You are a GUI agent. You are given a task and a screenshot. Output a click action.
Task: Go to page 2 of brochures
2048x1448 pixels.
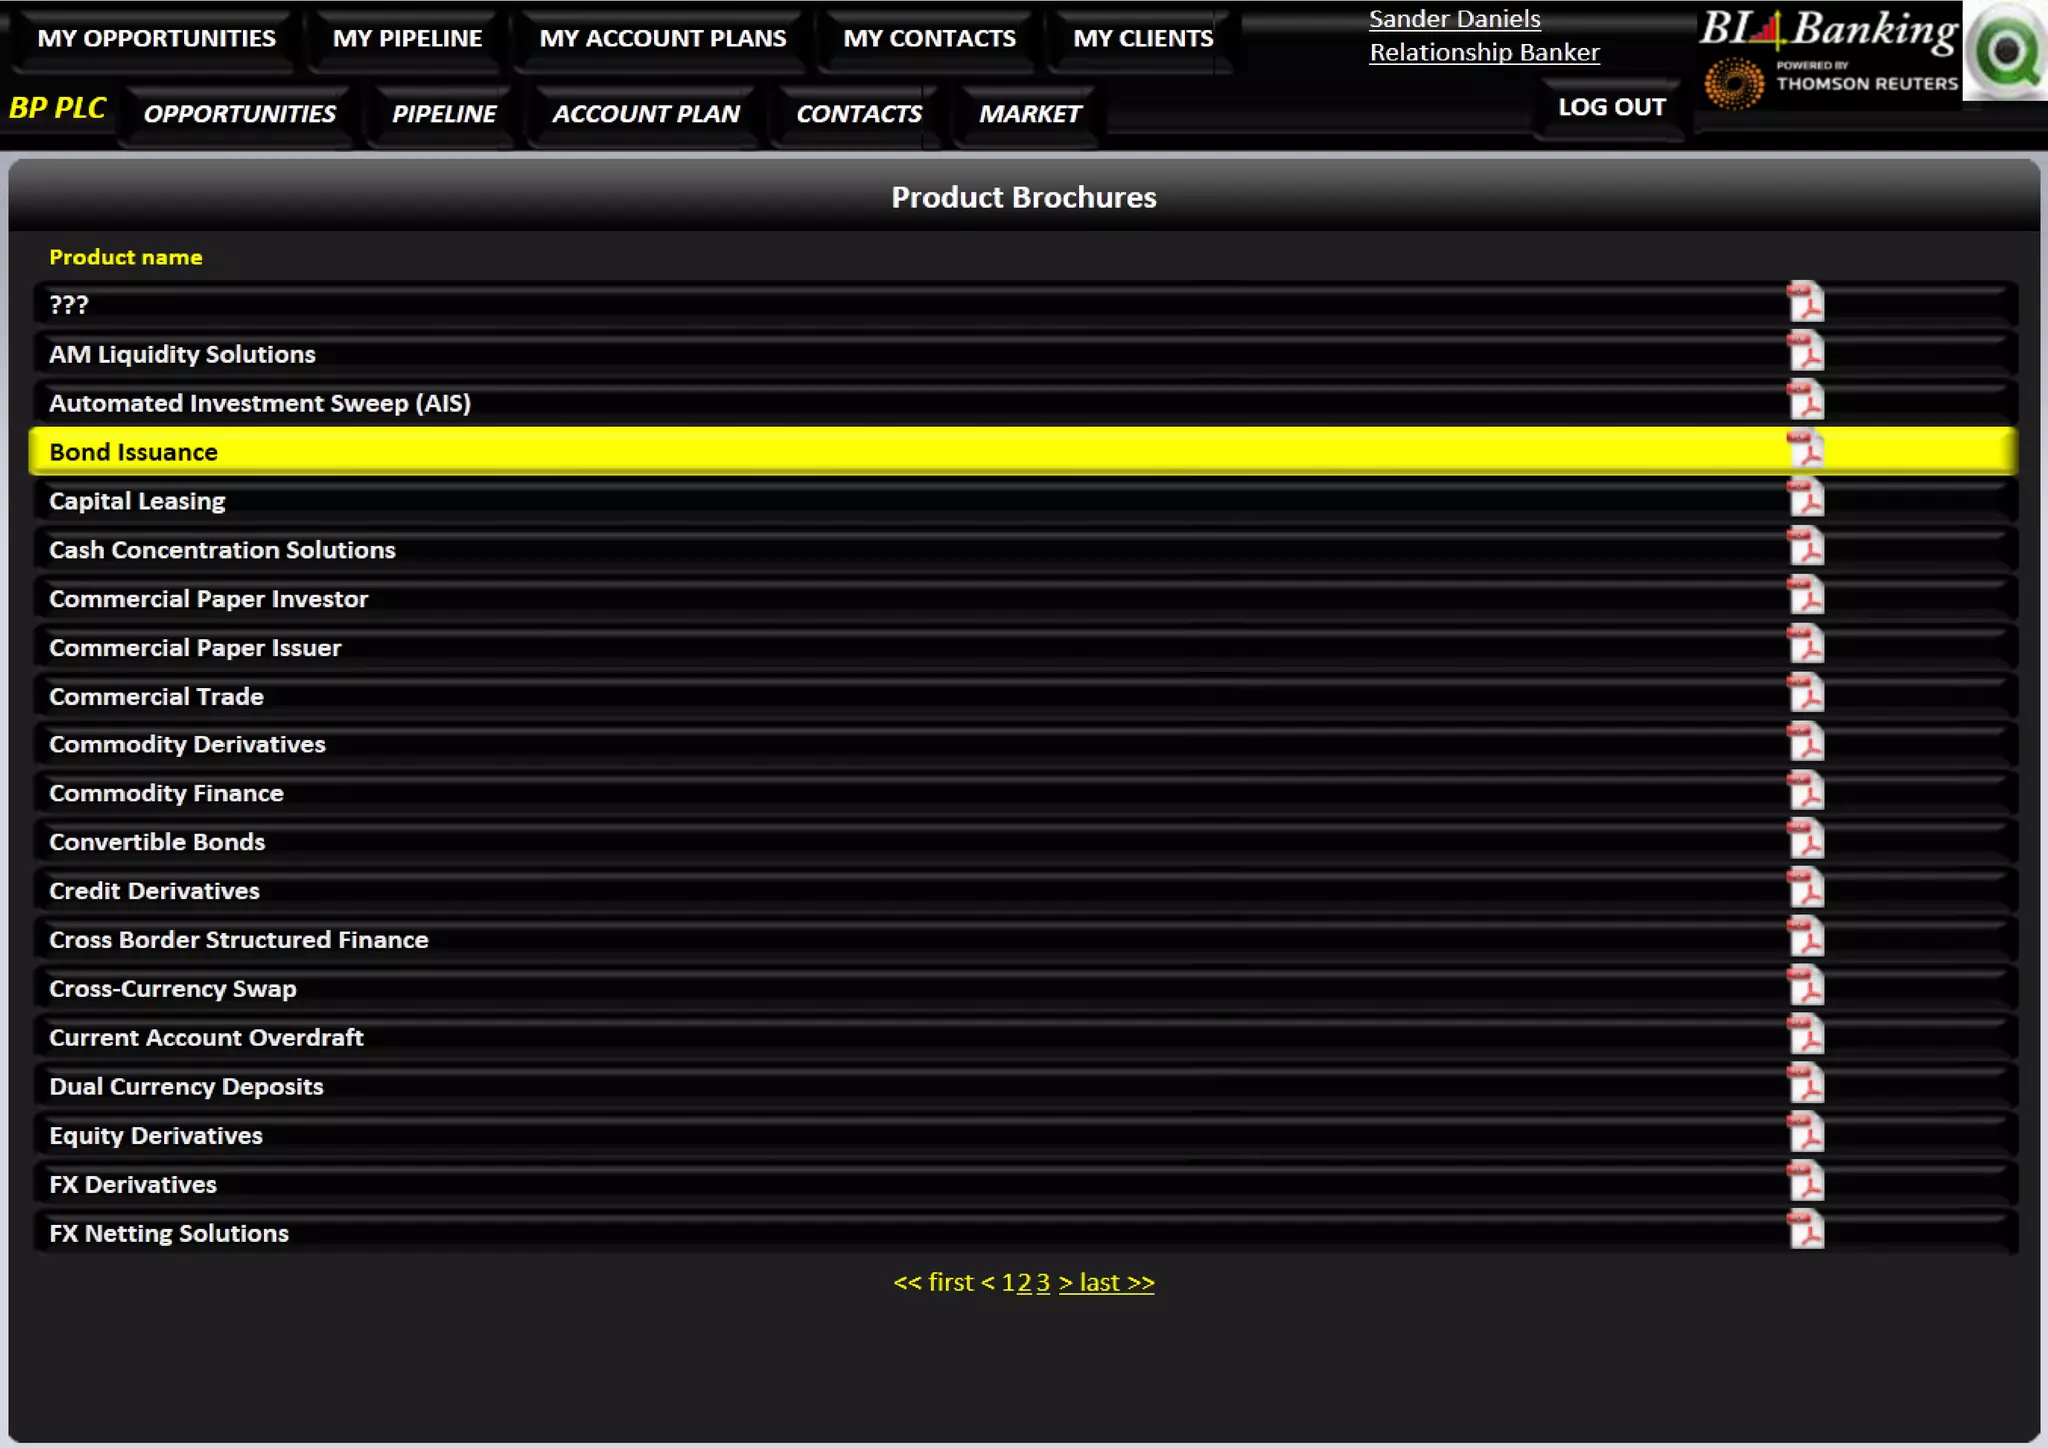pyautogui.click(x=1024, y=1283)
